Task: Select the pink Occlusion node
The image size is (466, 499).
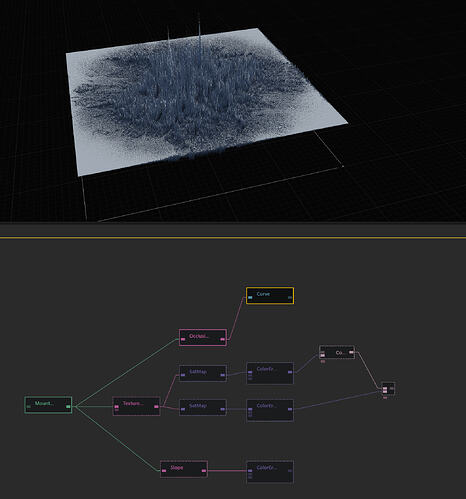Action: click(x=203, y=337)
